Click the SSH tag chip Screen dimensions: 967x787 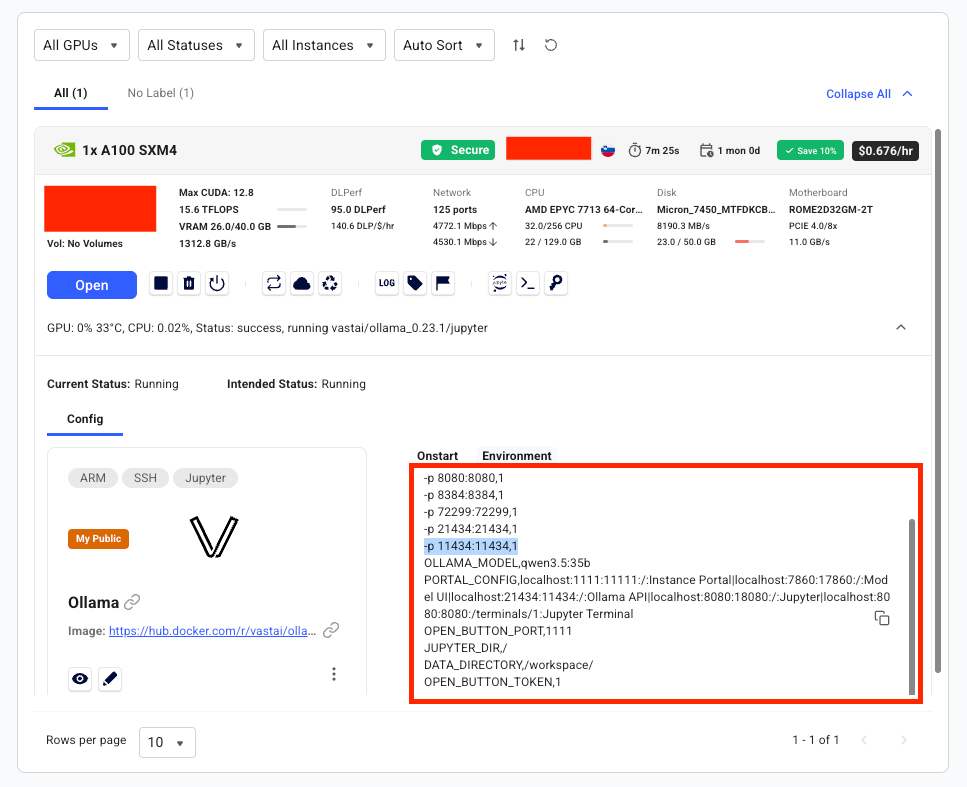(x=146, y=478)
